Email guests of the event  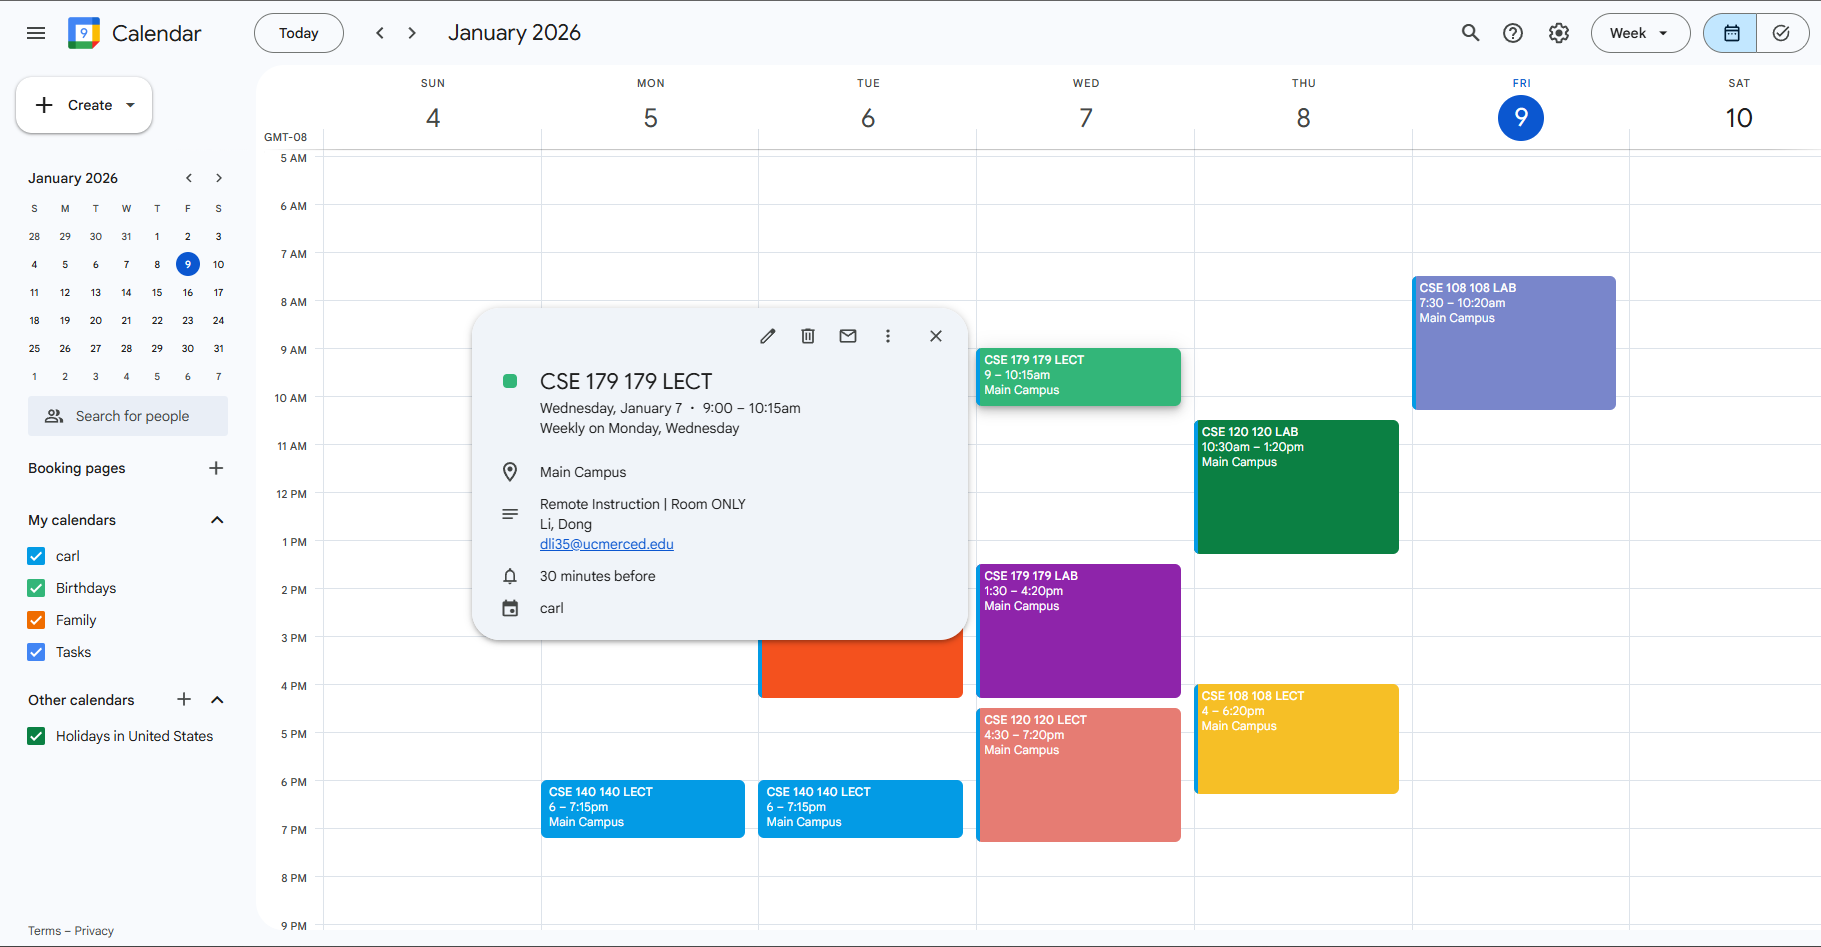point(847,335)
